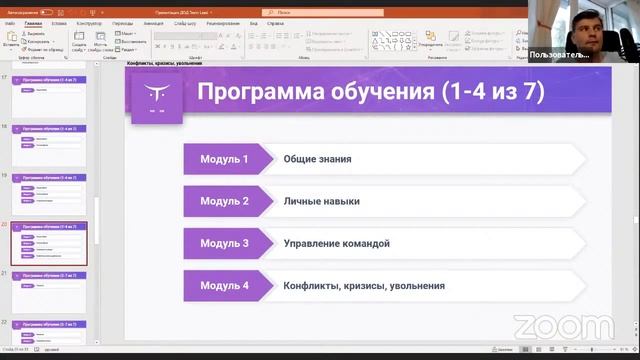Open the Help (Справка) tab
The width and height of the screenshot is (640, 360).
[276, 24]
